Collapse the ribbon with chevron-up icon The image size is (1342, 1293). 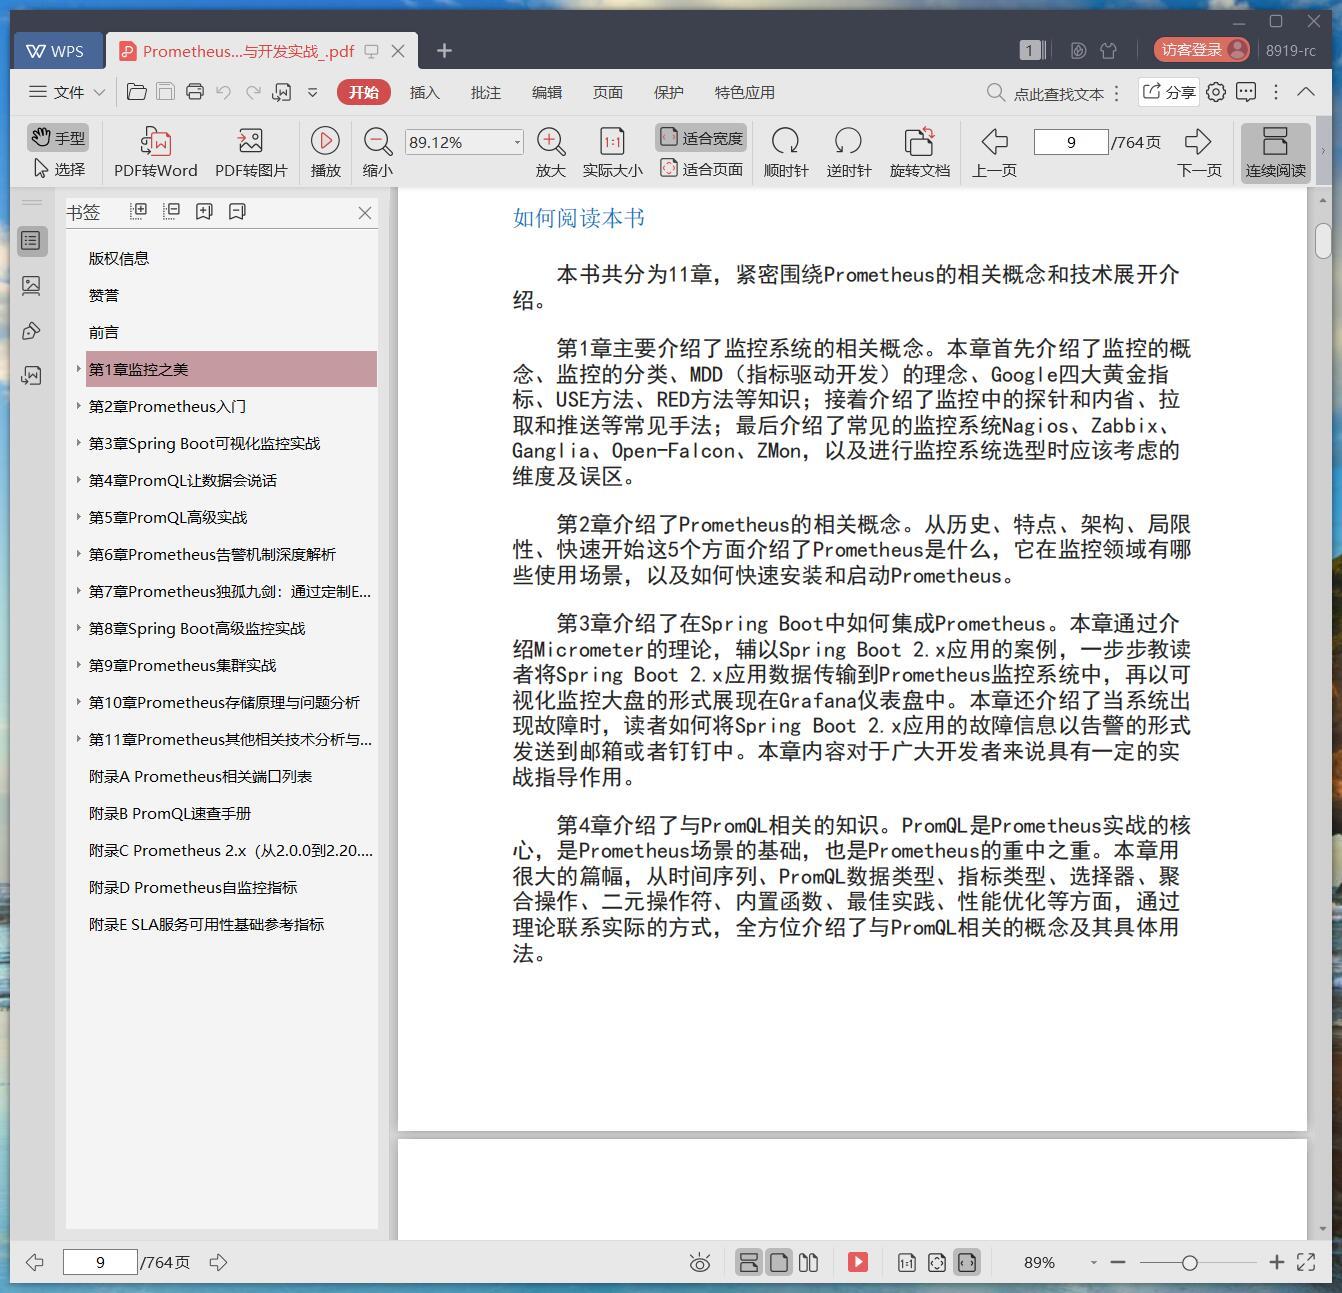click(1306, 92)
